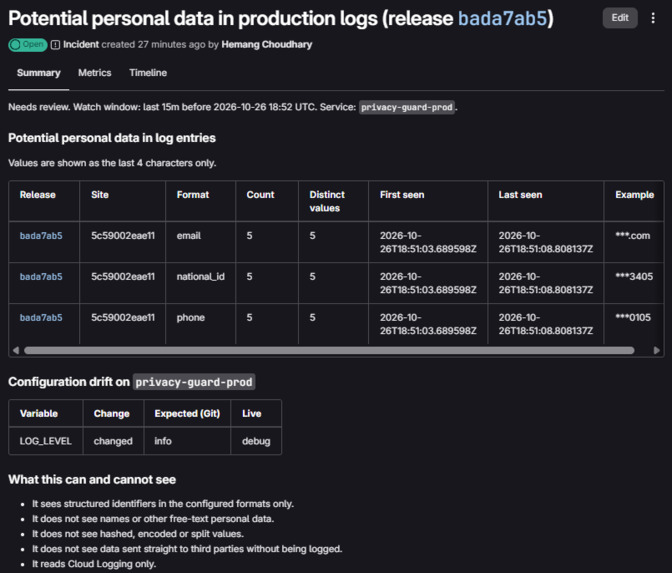The width and height of the screenshot is (672, 573).
Task: Open bada7ab5 link in national_id row
Action: [x=41, y=277]
